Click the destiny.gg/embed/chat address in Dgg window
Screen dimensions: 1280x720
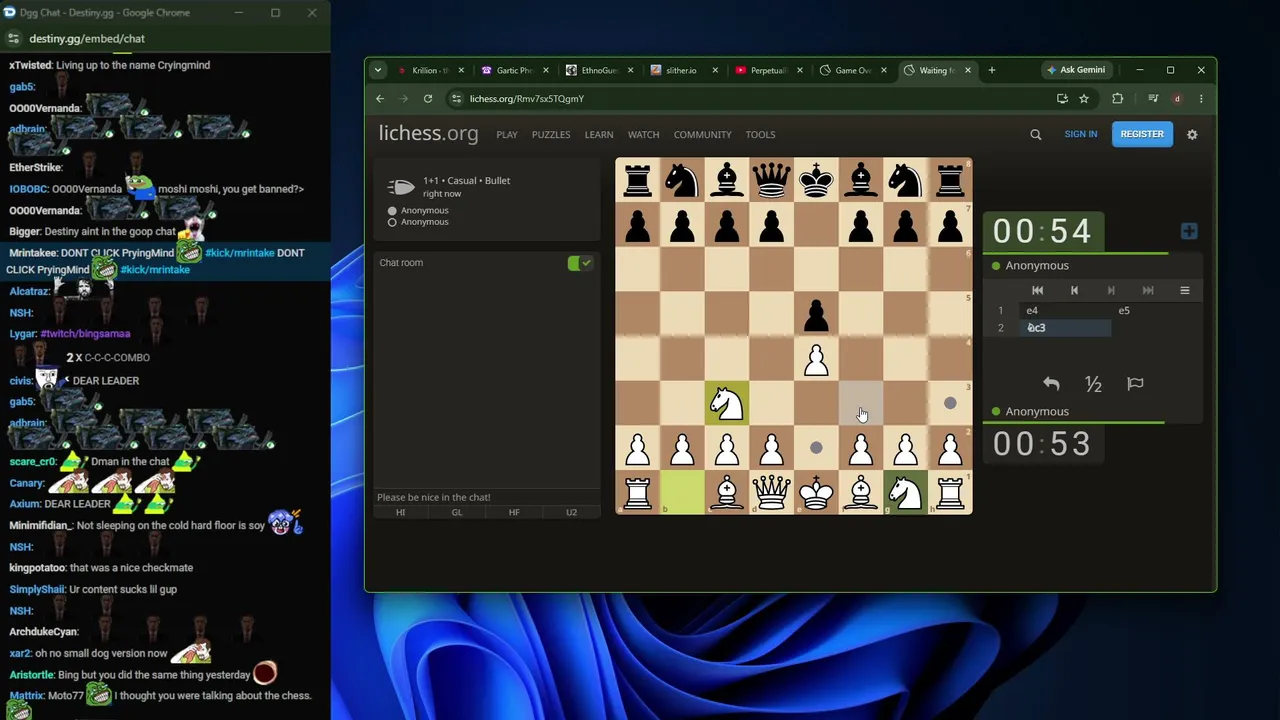[87, 39]
